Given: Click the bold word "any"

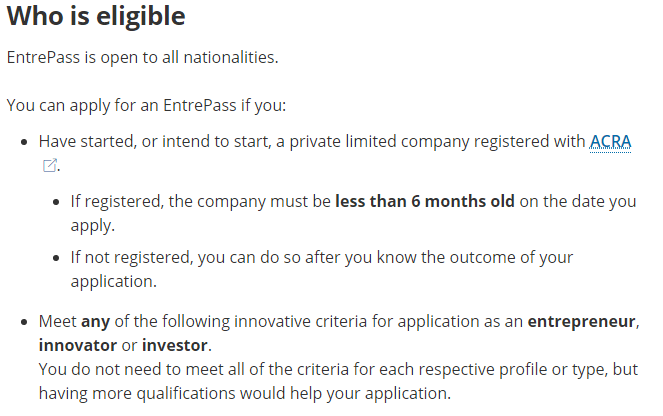Looking at the screenshot, I should (x=96, y=322).
